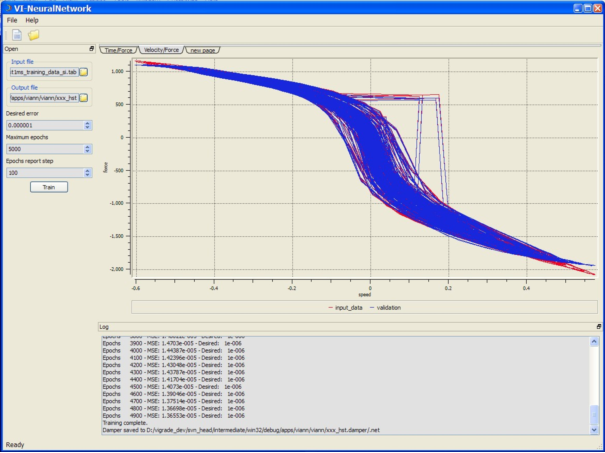Browse for output file using folder icon
This screenshot has width=605, height=453.
click(84, 98)
